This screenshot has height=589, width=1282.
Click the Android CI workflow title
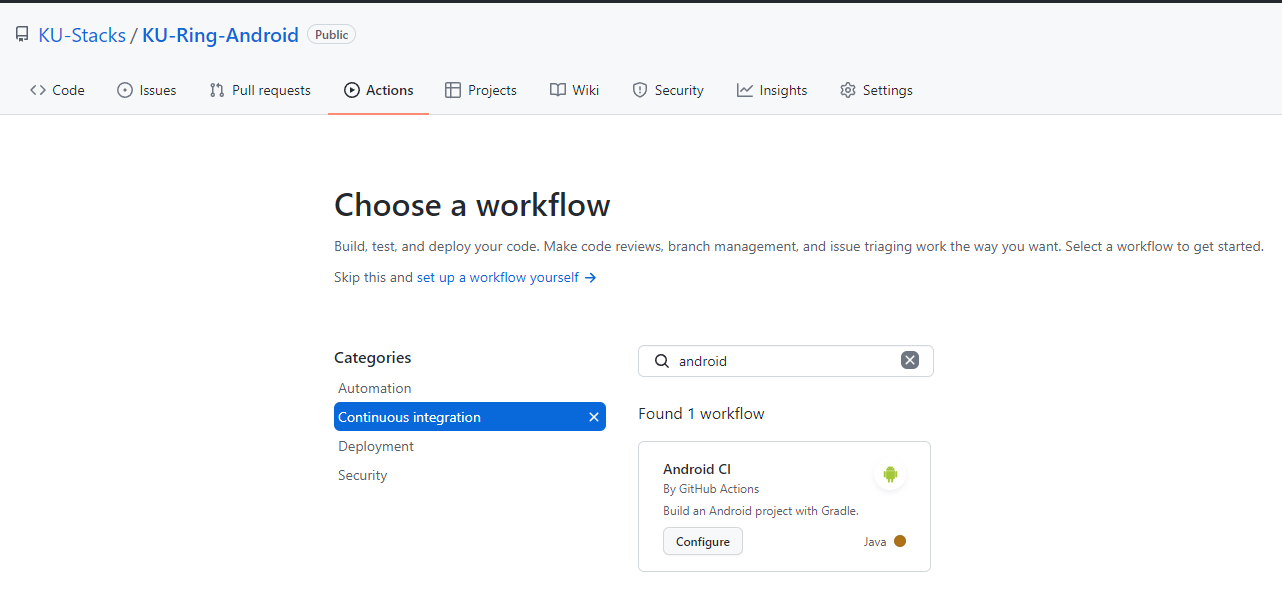click(x=697, y=469)
